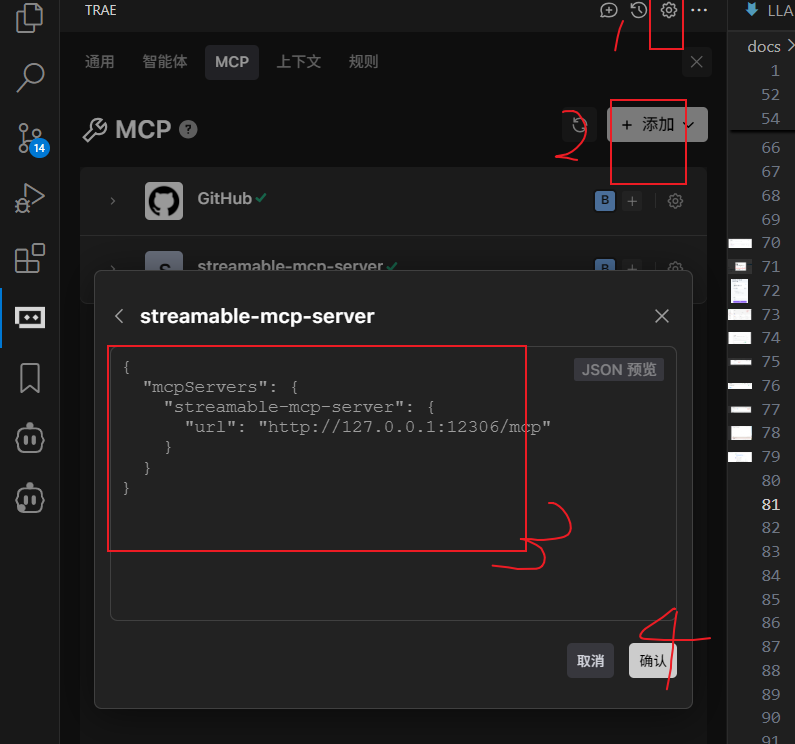The height and width of the screenshot is (744, 795).
Task: Click inside the JSON configuration editor
Action: [x=393, y=483]
